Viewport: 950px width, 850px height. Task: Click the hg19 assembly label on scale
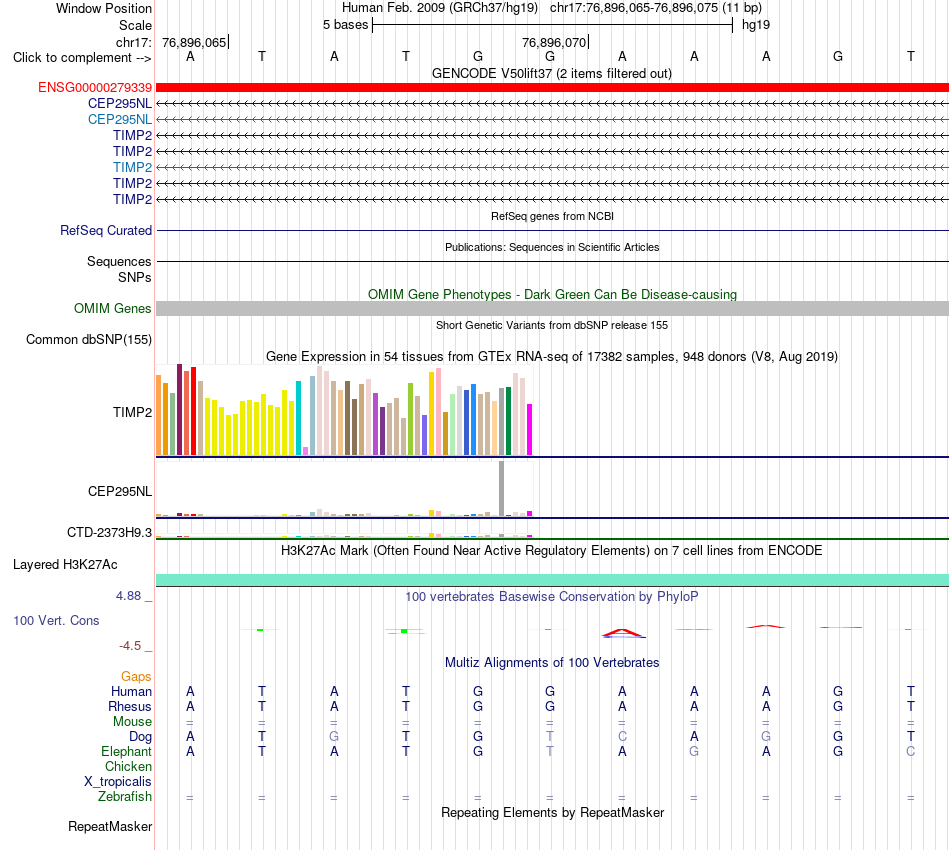coord(756,25)
